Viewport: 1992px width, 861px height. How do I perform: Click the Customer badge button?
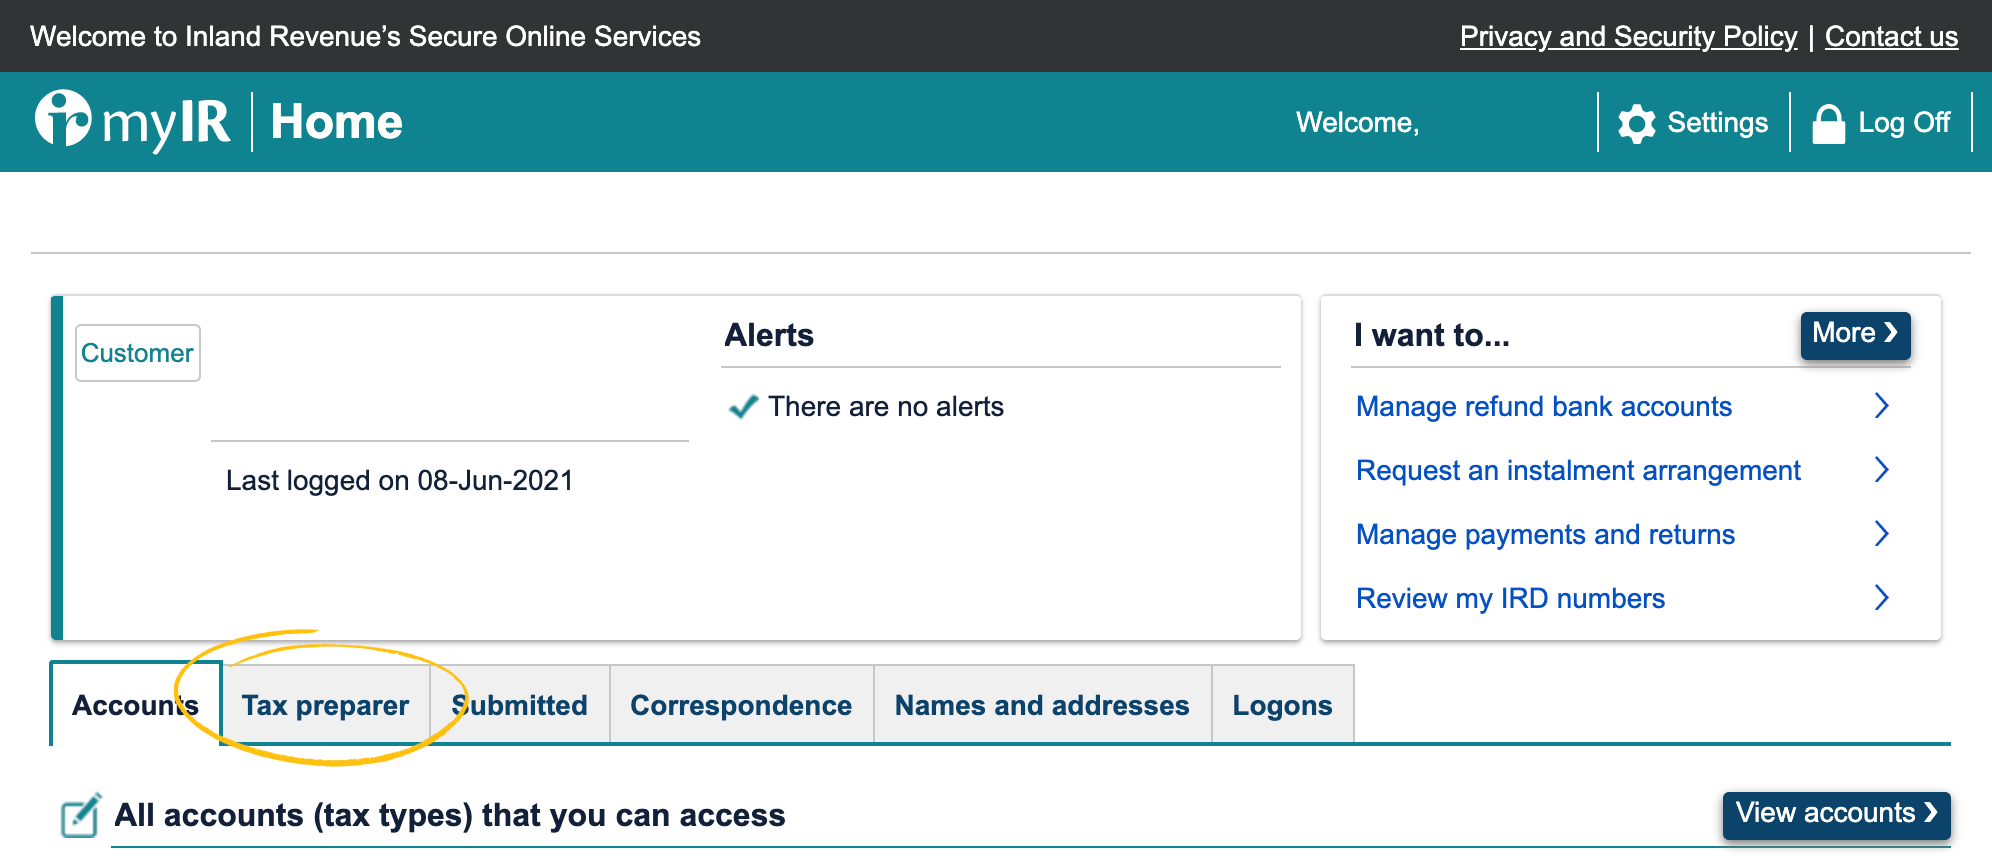click(138, 353)
